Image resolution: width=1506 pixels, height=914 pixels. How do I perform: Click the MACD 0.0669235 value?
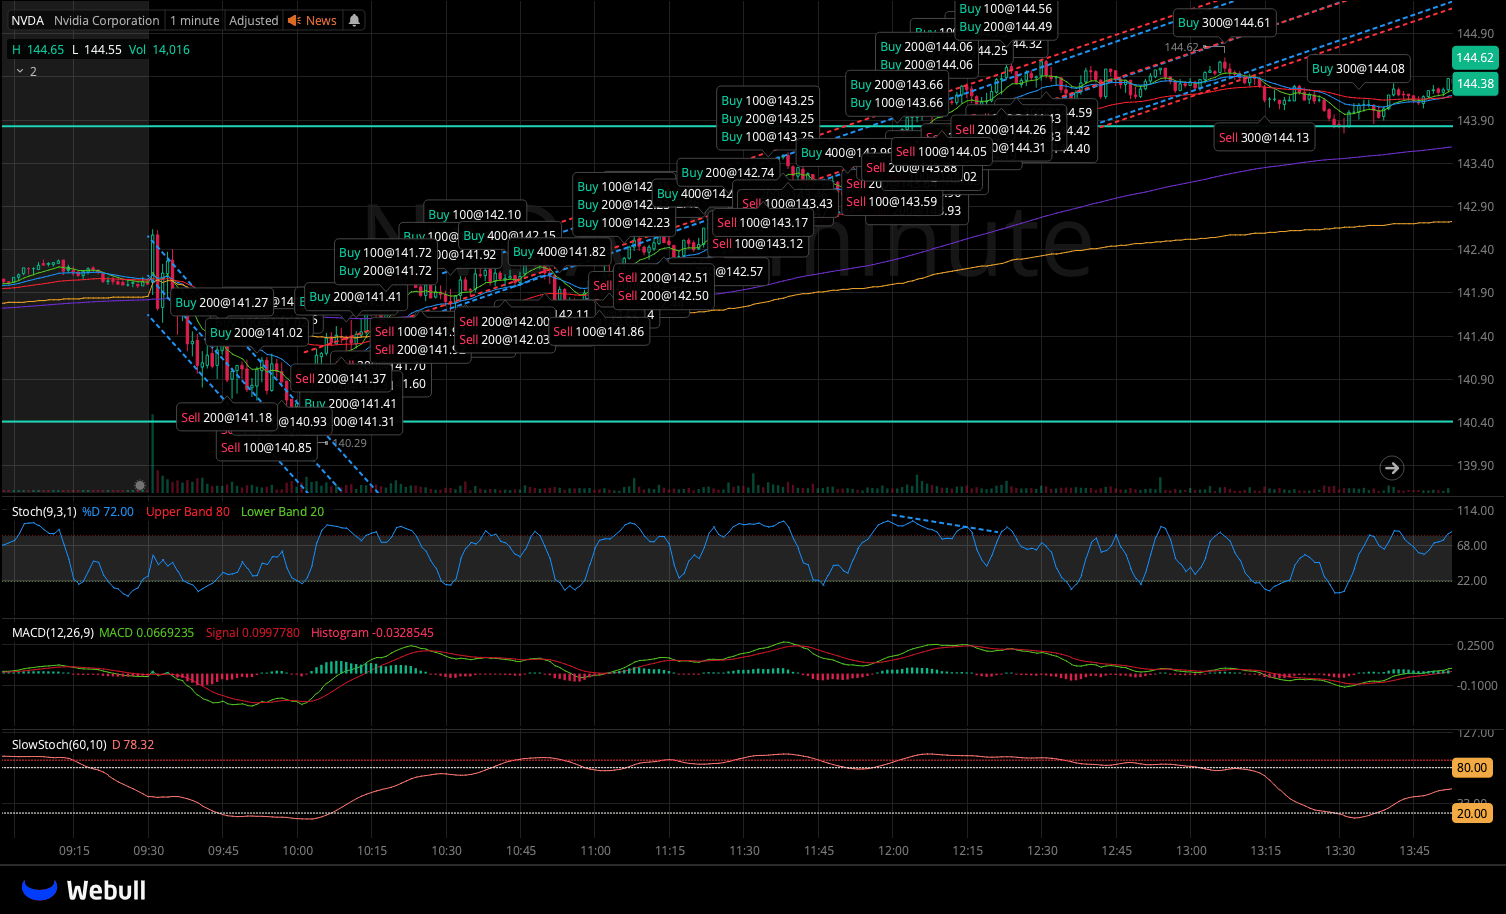tap(147, 633)
